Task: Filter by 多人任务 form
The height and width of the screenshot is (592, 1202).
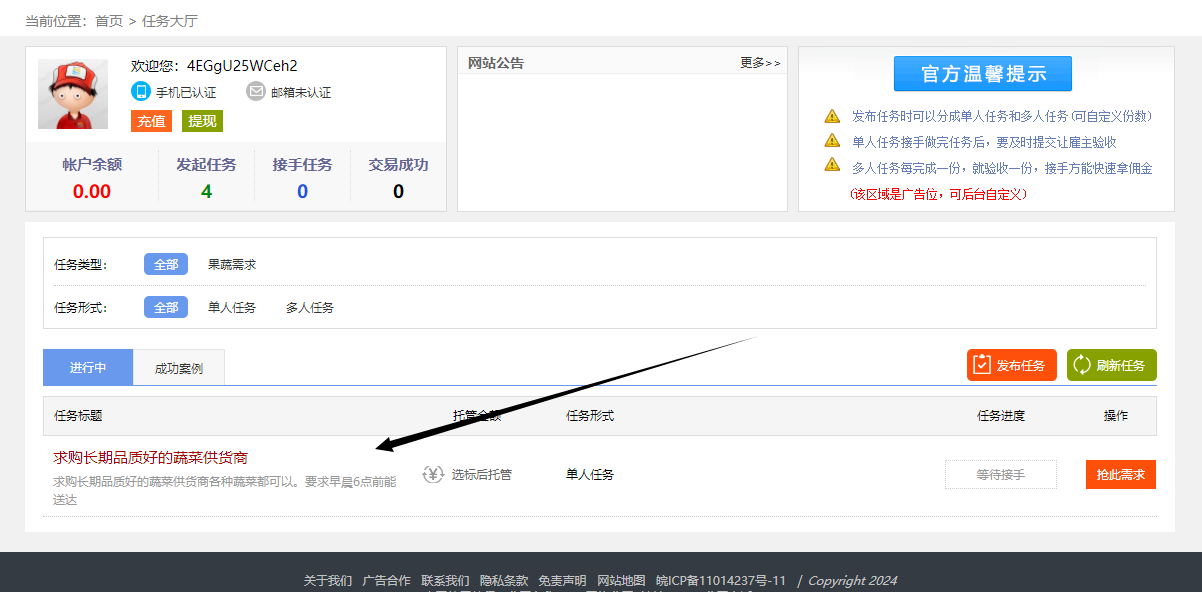Action: coord(310,308)
